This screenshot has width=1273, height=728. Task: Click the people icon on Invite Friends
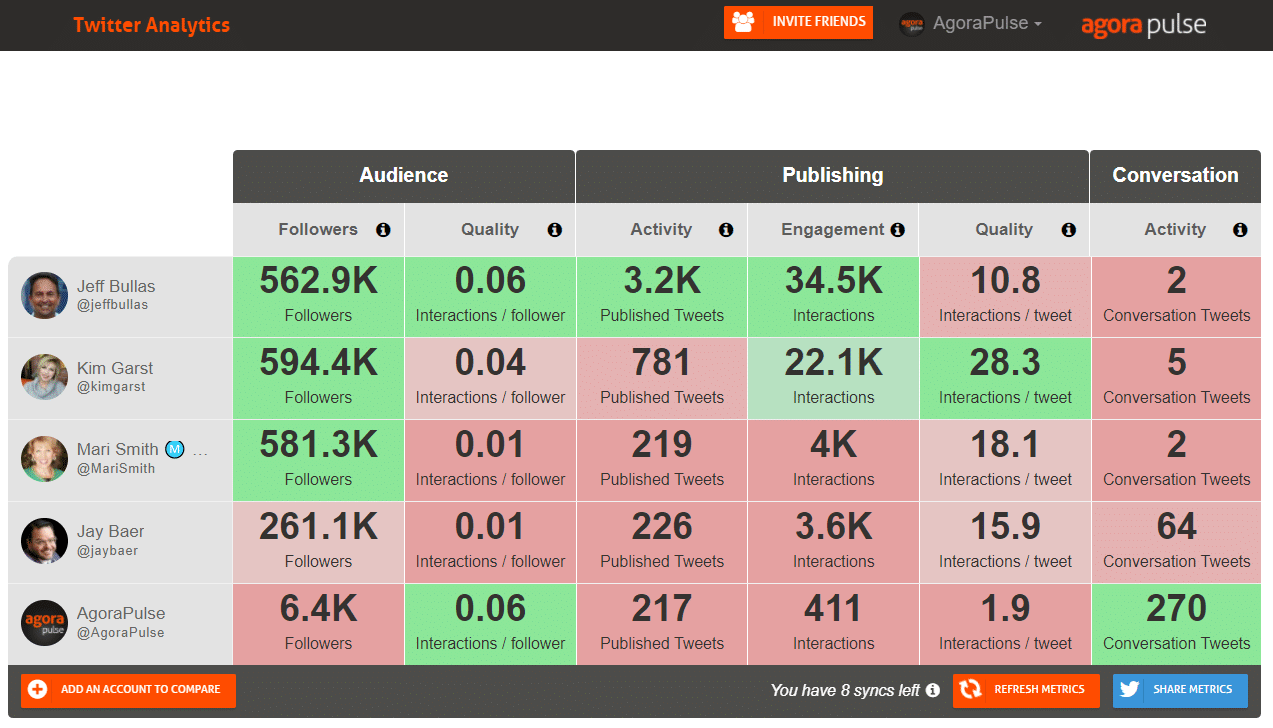click(743, 22)
